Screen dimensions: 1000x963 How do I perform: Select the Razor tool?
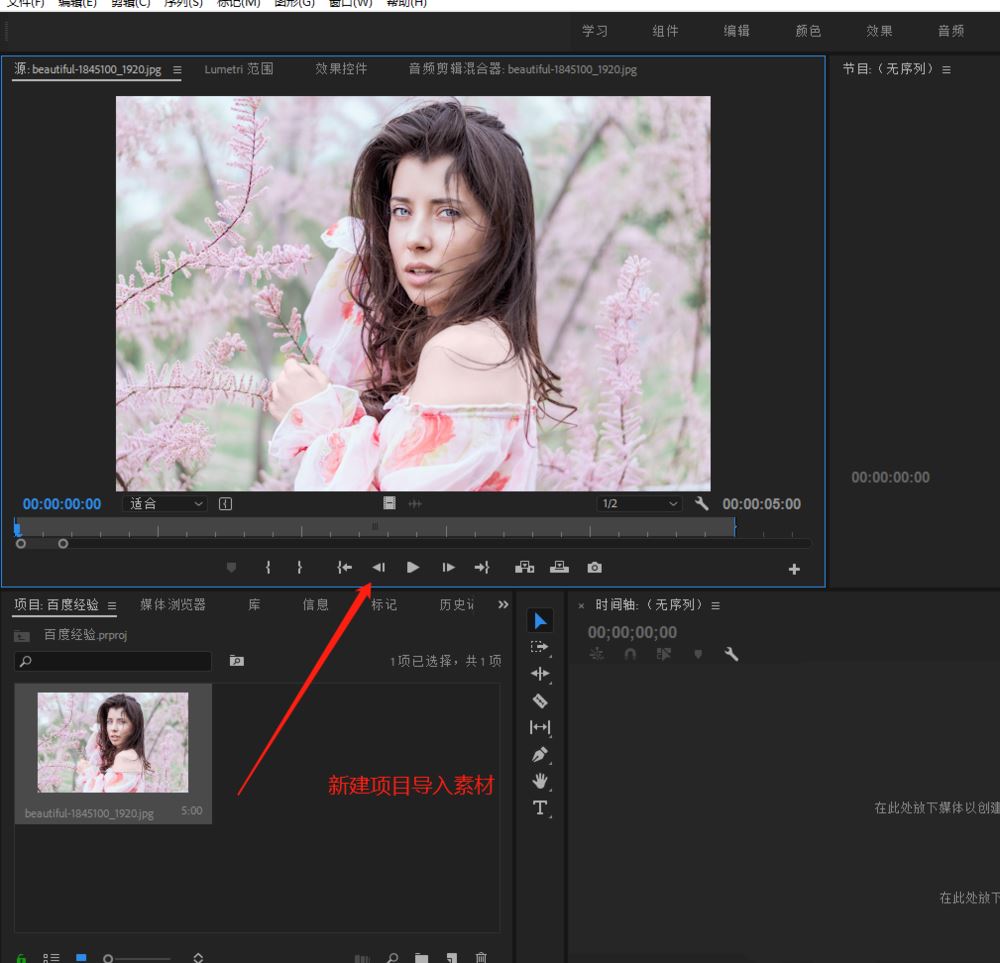[540, 701]
